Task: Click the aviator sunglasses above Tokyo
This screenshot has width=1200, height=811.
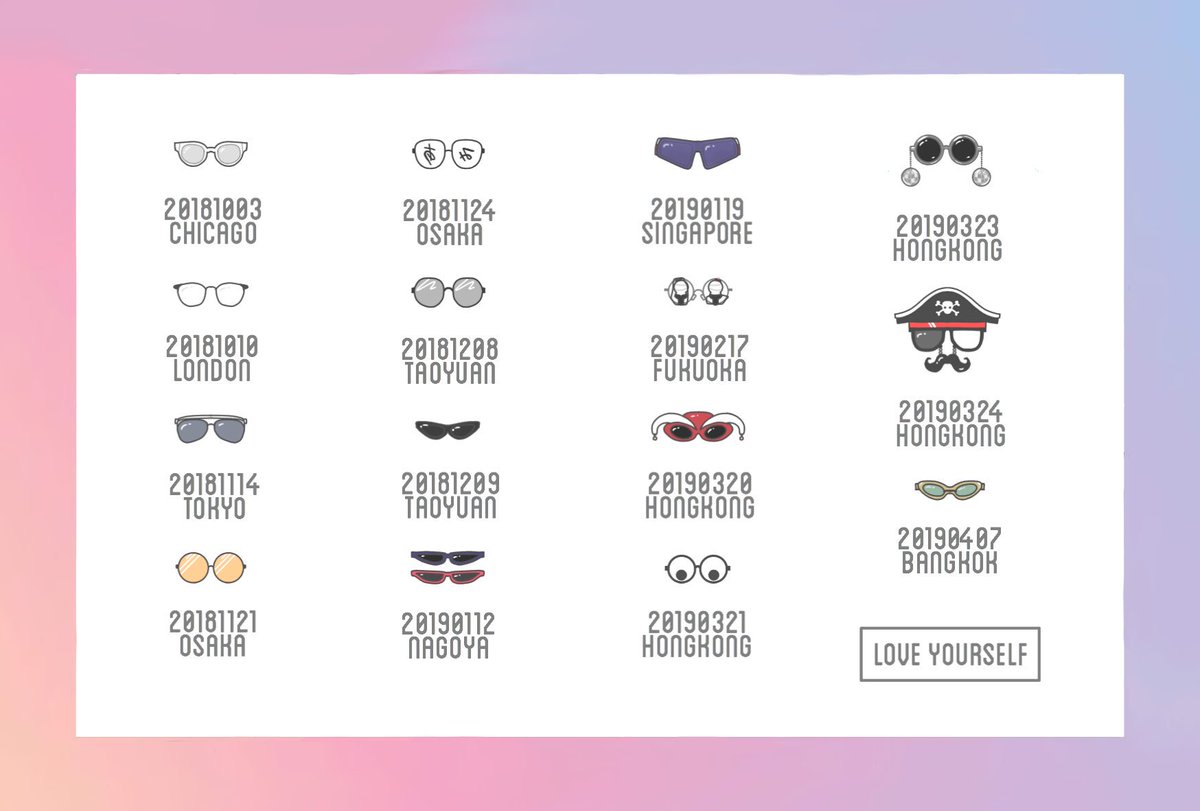Action: coord(210,429)
